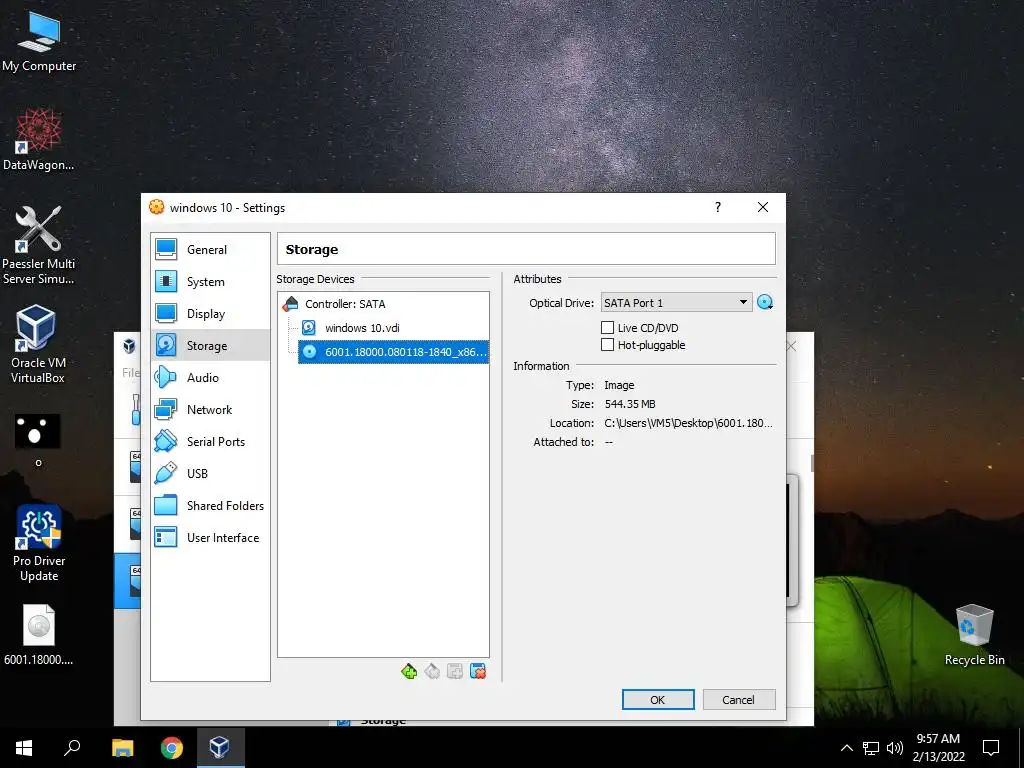
Task: Click the System chip icon
Action: pyautogui.click(x=166, y=281)
